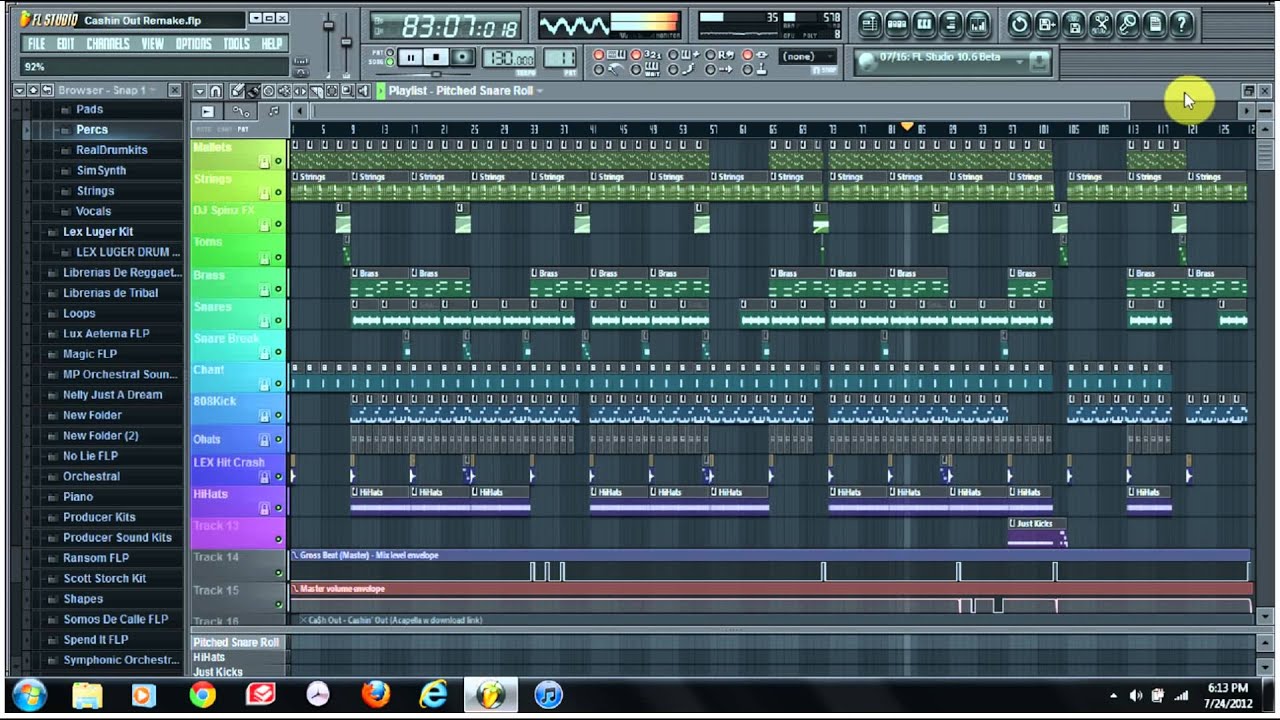Open the Step Sequencer shortcut icon

pyautogui.click(x=897, y=25)
